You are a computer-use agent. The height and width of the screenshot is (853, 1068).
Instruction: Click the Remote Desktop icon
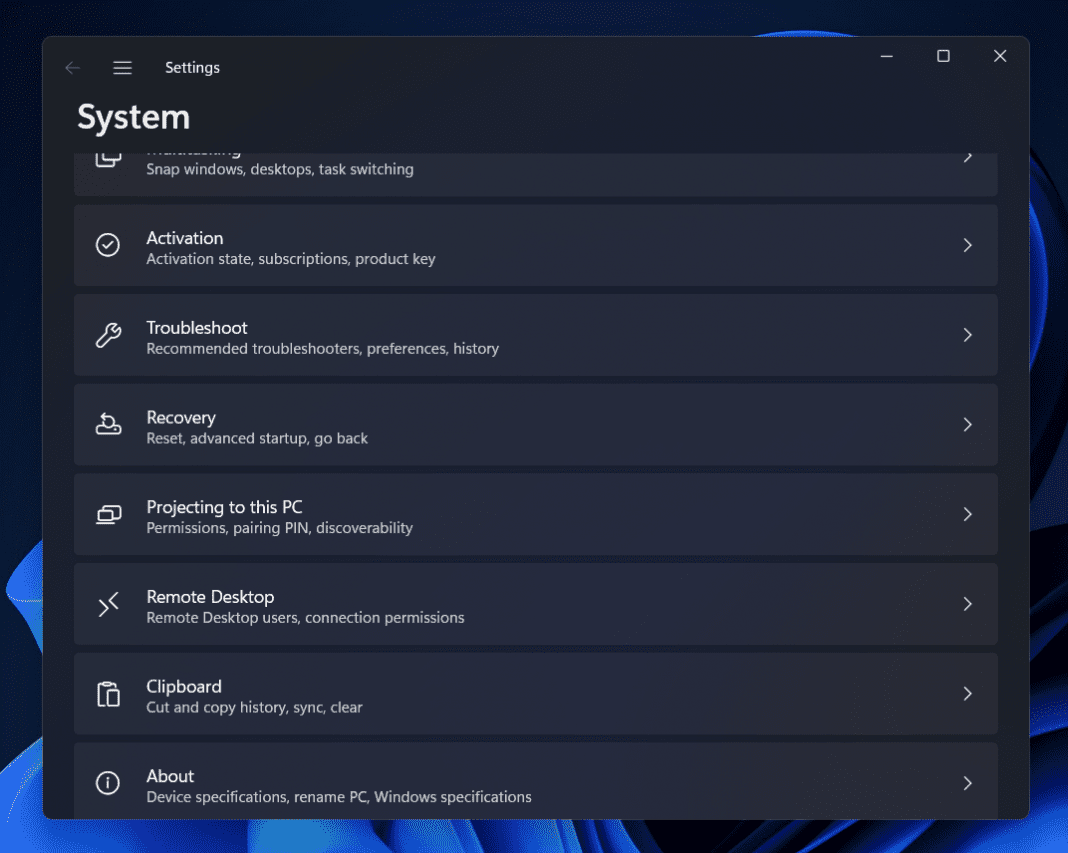(x=108, y=604)
